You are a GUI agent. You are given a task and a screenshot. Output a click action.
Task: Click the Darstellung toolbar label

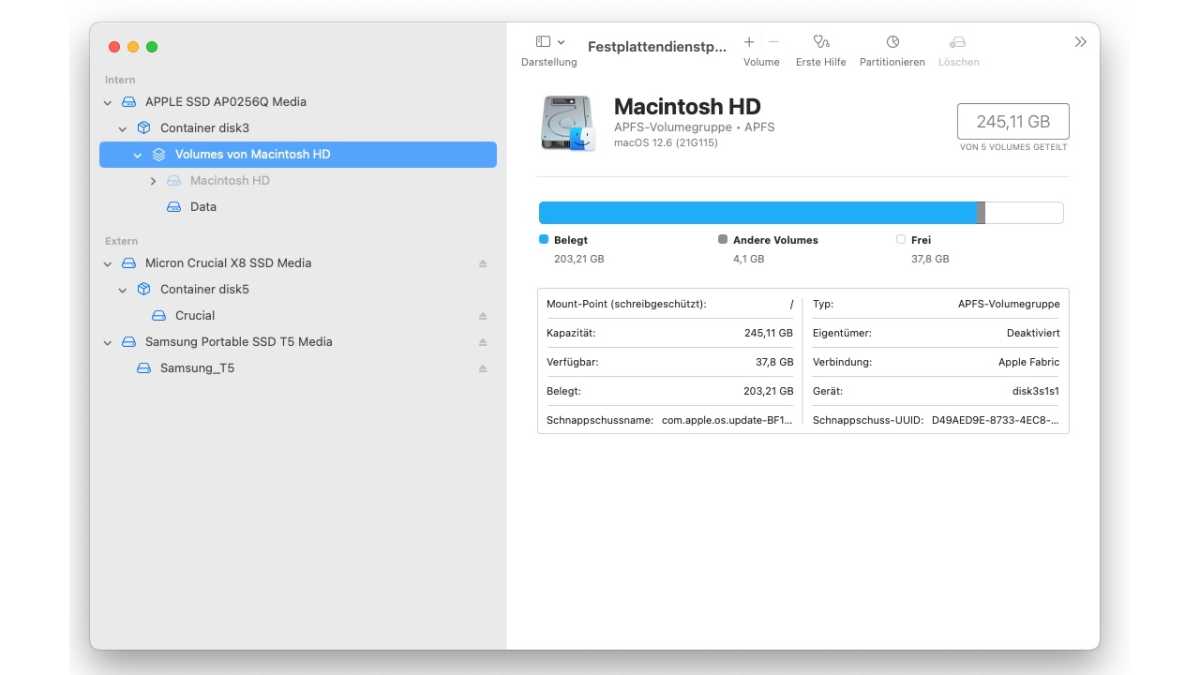coord(549,62)
